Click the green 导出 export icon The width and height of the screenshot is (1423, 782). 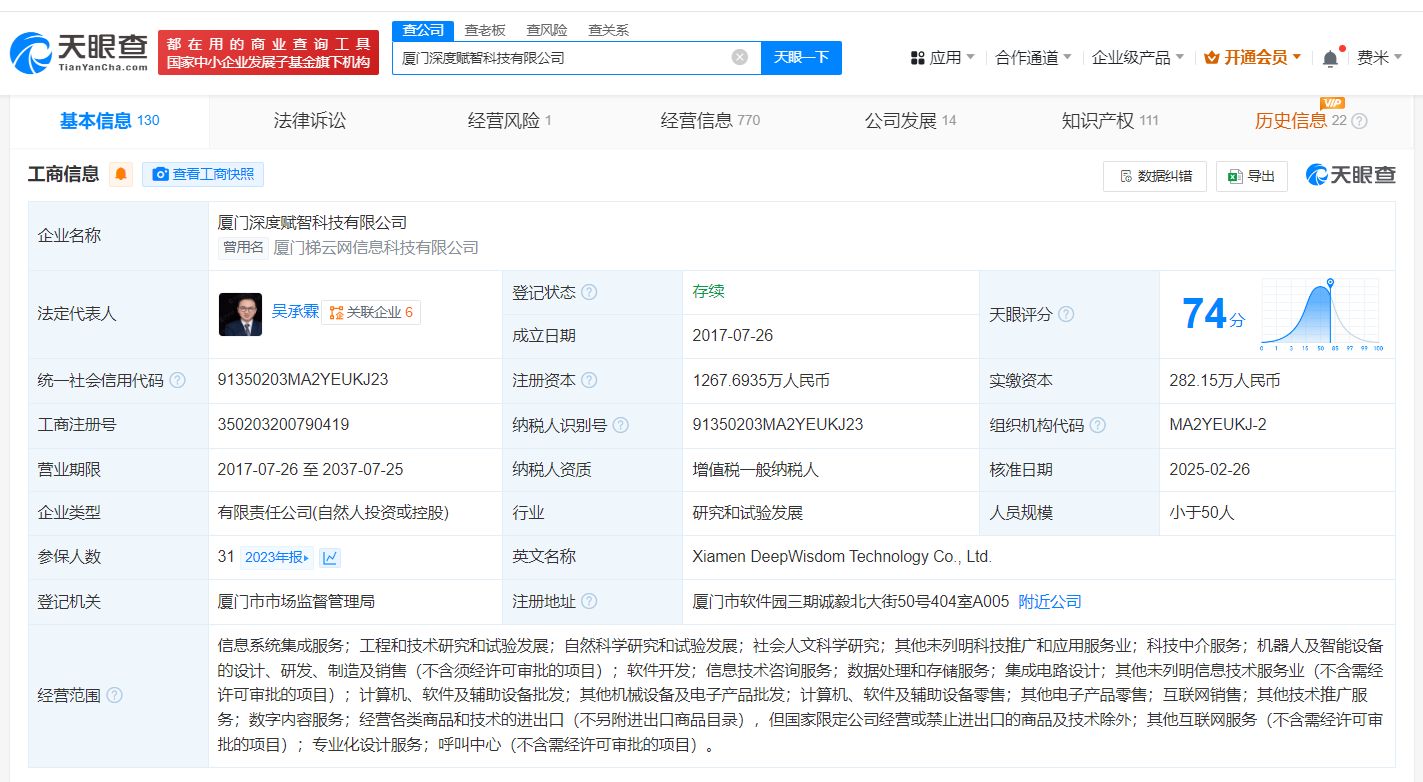coord(1232,175)
